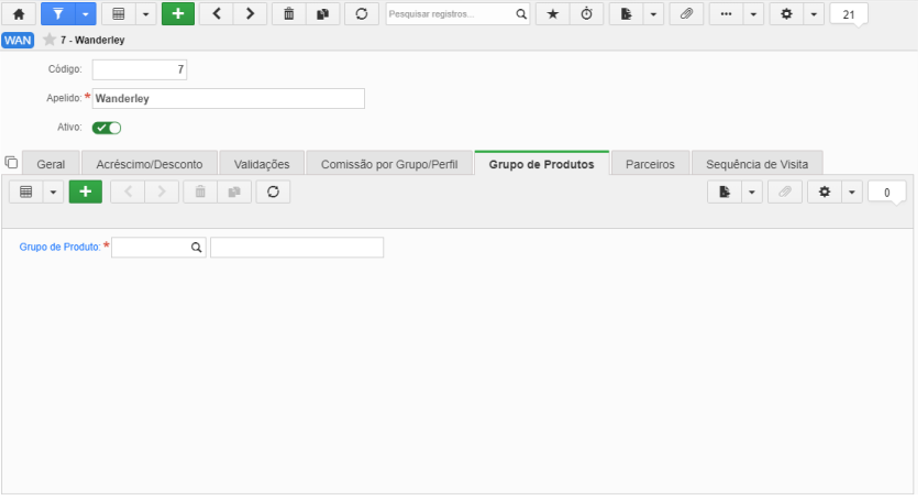Toggle the Ativo switch off

[x=107, y=128]
